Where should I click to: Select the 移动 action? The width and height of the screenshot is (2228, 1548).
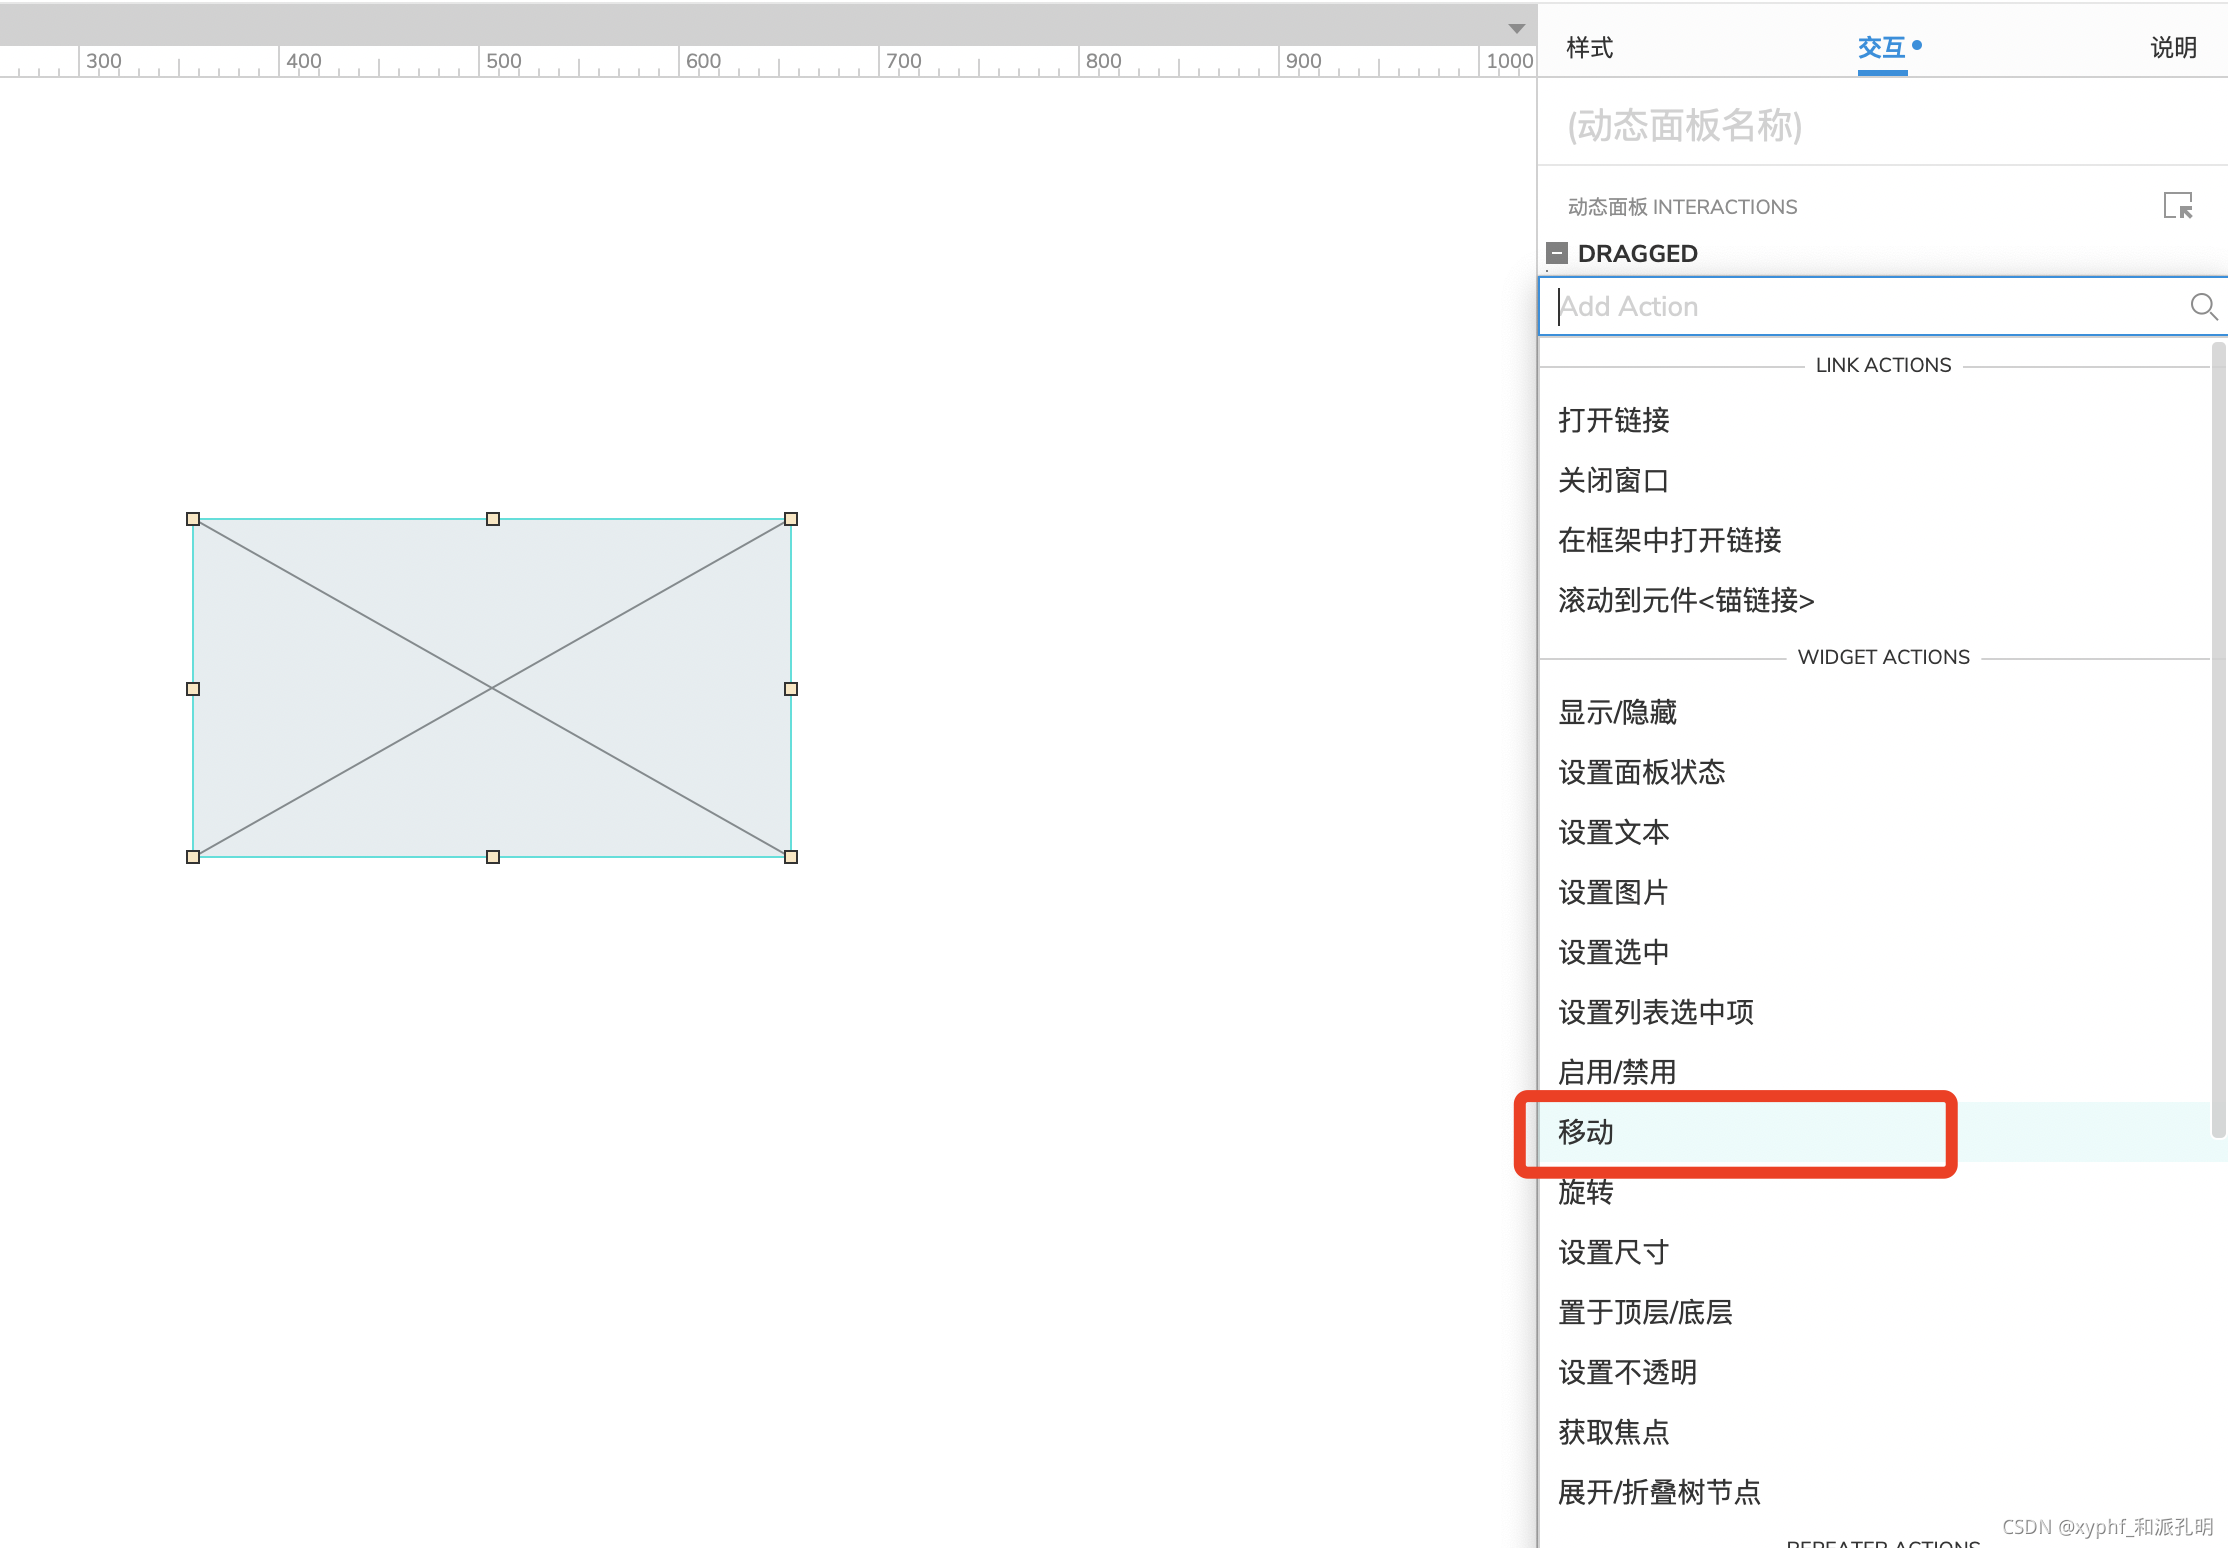(1875, 1132)
